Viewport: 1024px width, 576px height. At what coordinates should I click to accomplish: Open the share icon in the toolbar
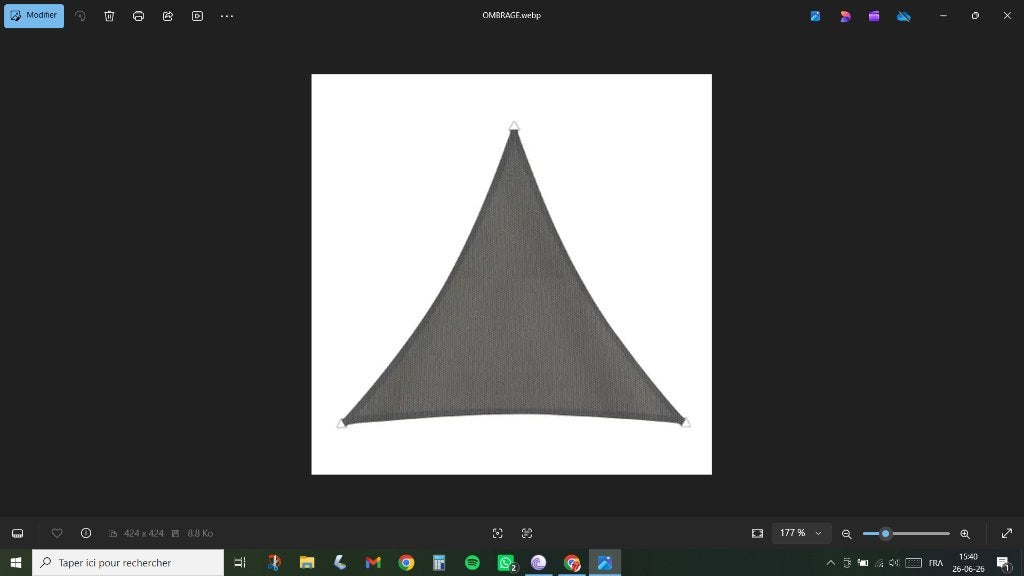[x=168, y=16]
